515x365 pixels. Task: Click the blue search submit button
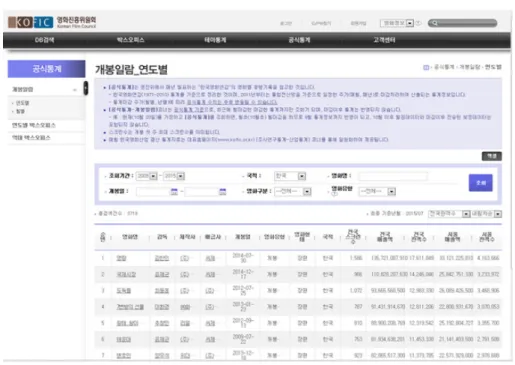coord(480,183)
